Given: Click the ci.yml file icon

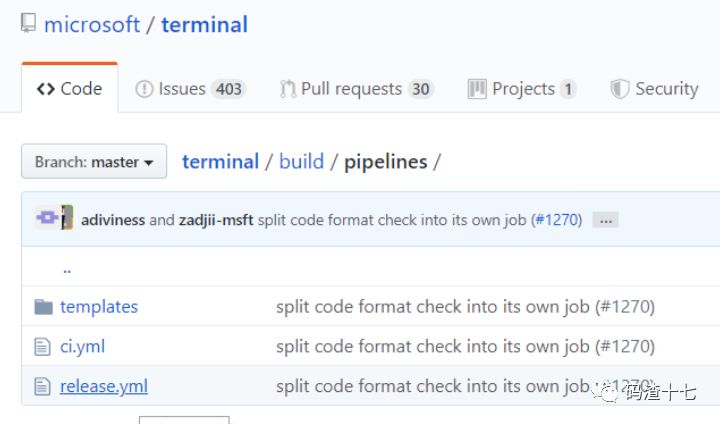Looking at the screenshot, I should [x=42, y=346].
